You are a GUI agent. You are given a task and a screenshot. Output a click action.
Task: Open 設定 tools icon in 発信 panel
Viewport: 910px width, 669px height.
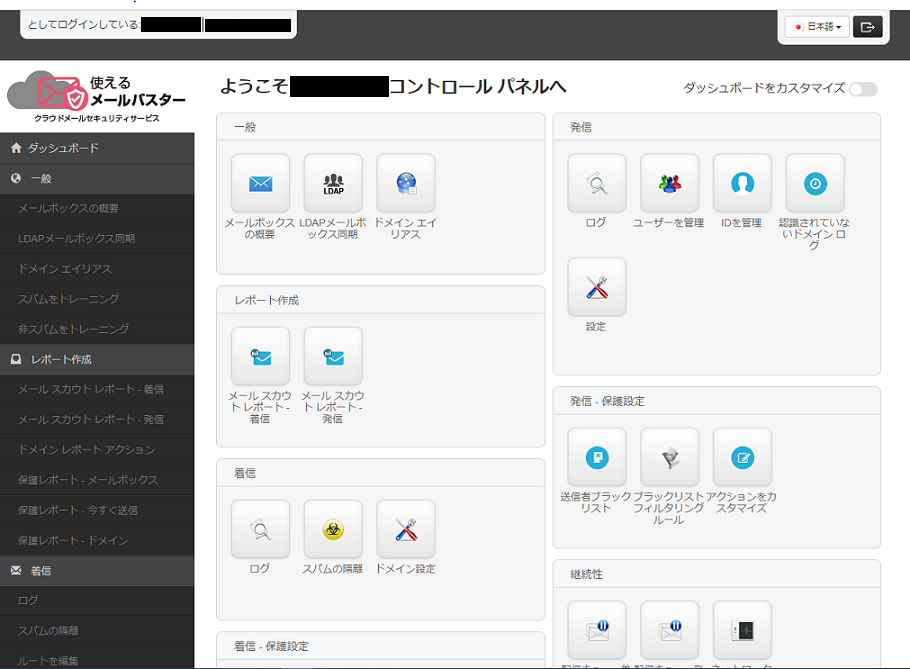(597, 287)
